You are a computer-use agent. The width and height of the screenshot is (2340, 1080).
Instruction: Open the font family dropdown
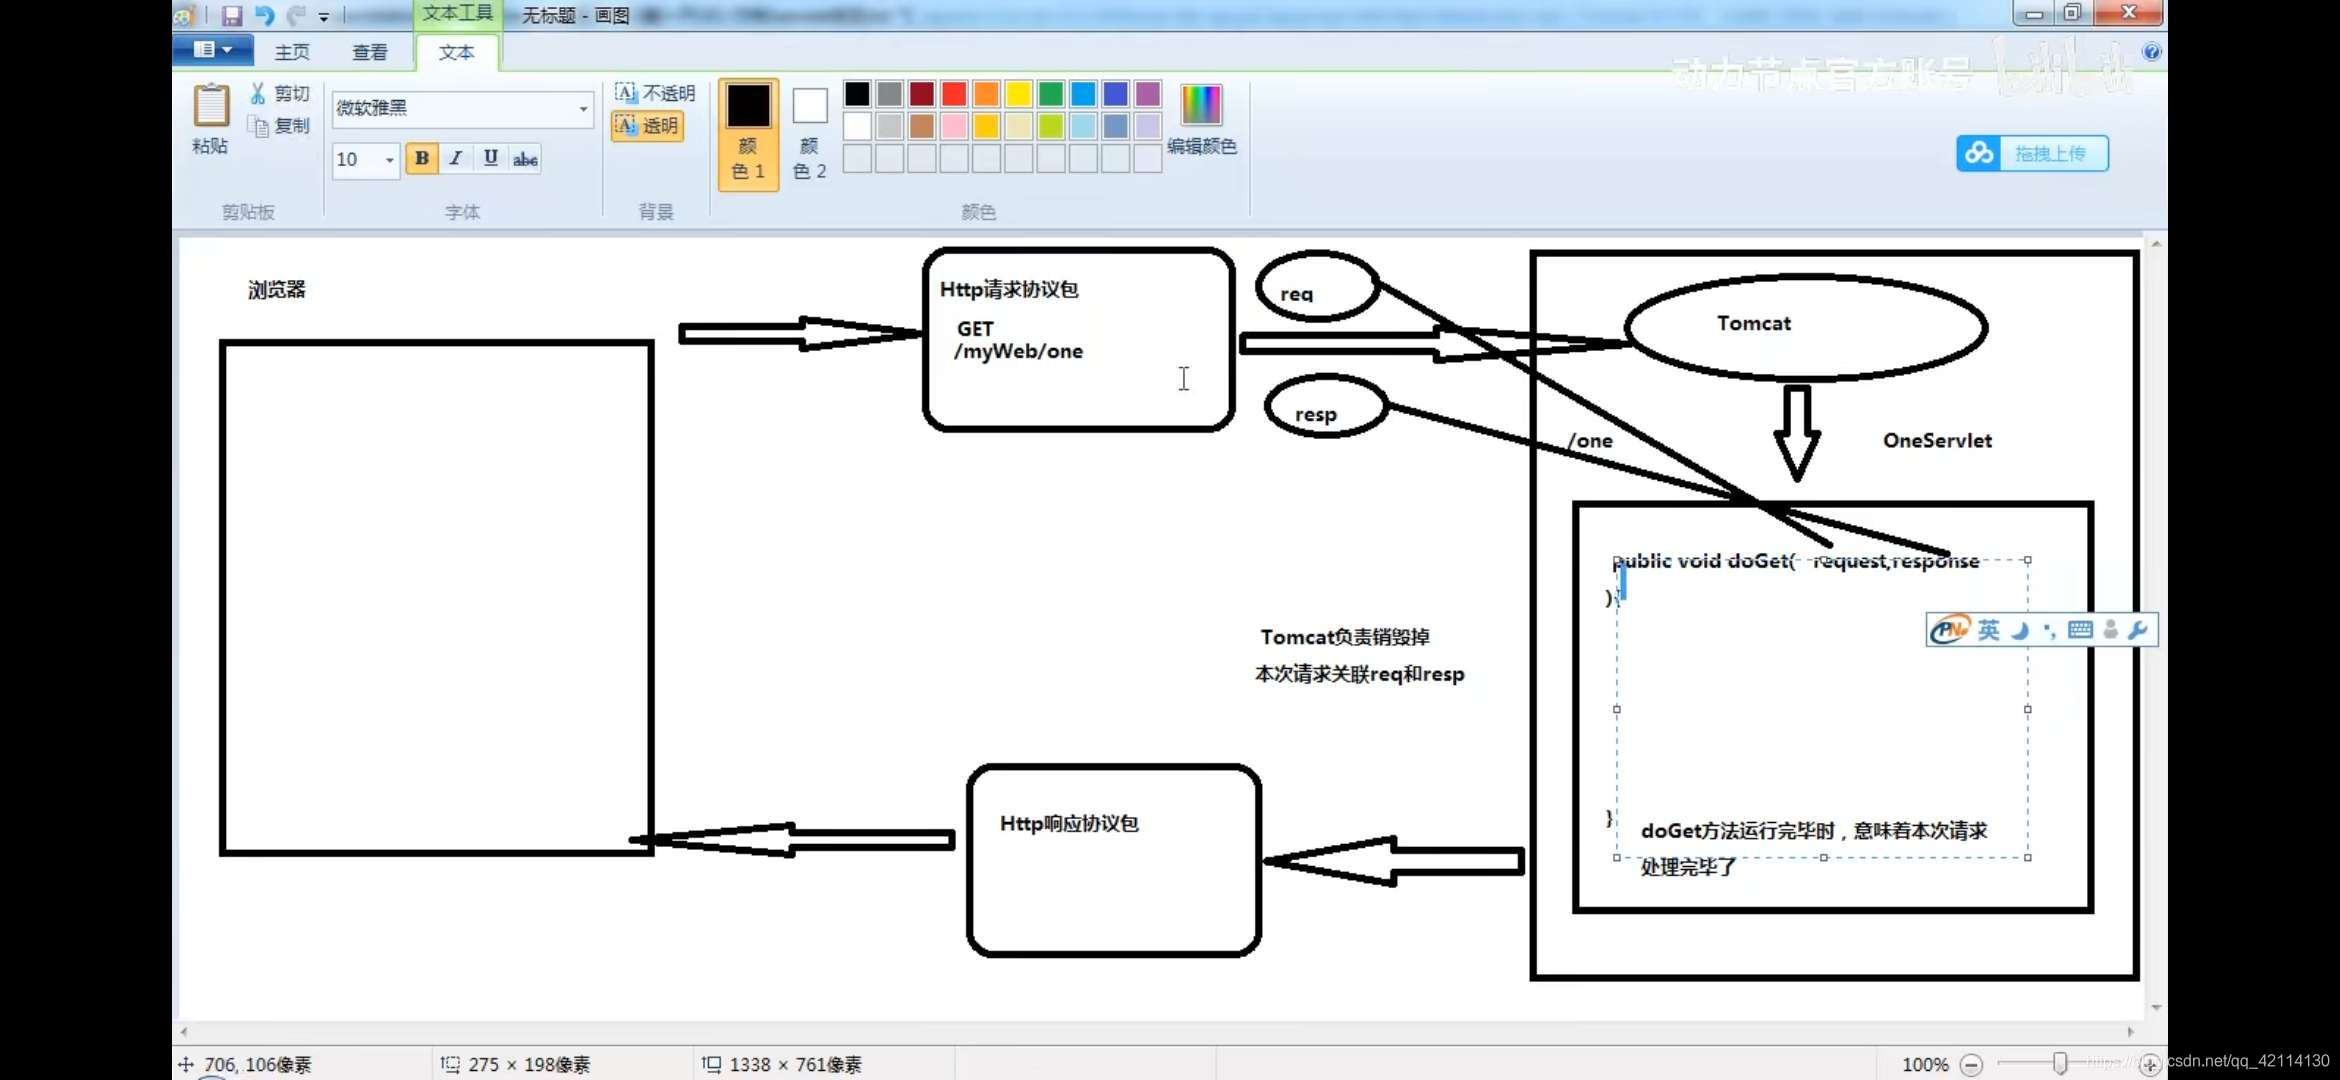[x=583, y=108]
